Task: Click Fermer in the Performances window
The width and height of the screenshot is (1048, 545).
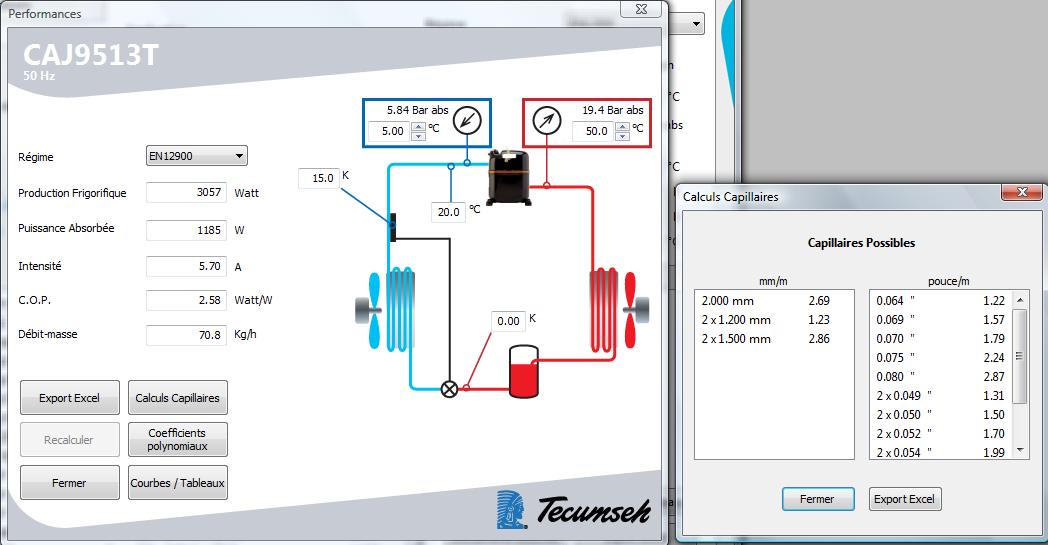Action: pos(70,483)
